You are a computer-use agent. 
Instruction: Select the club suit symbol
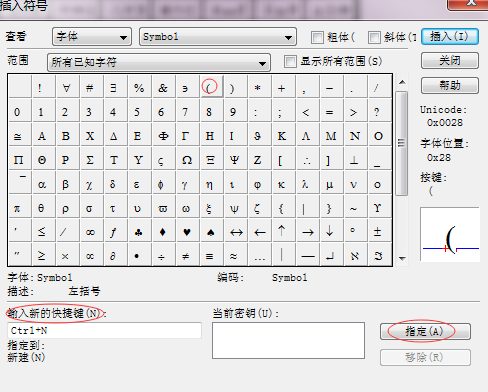click(x=139, y=232)
